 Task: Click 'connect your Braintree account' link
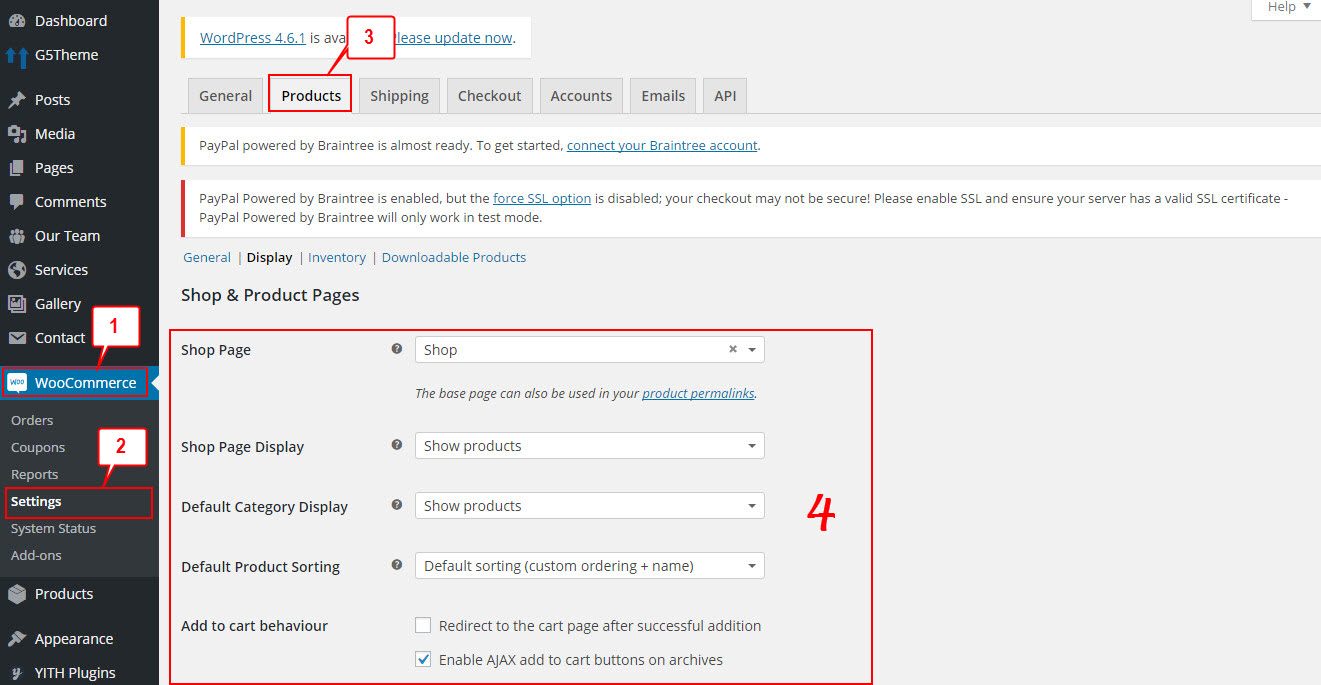[x=662, y=145]
